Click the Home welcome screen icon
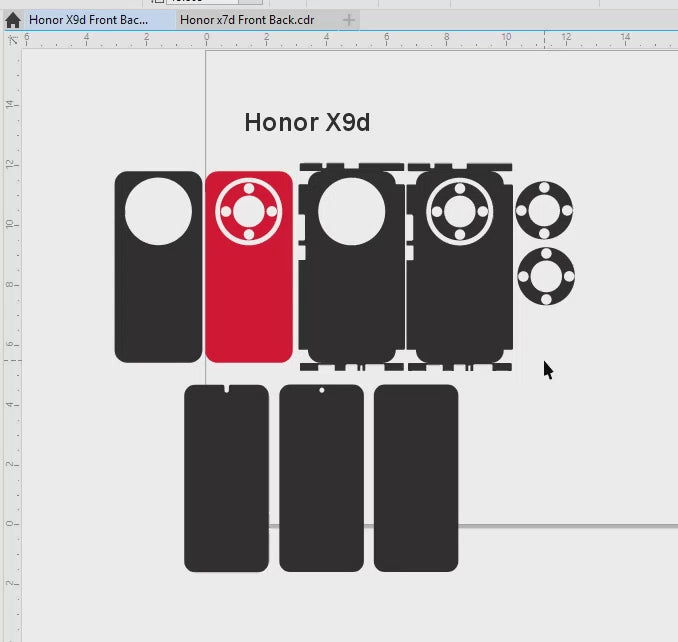 click(x=13, y=20)
